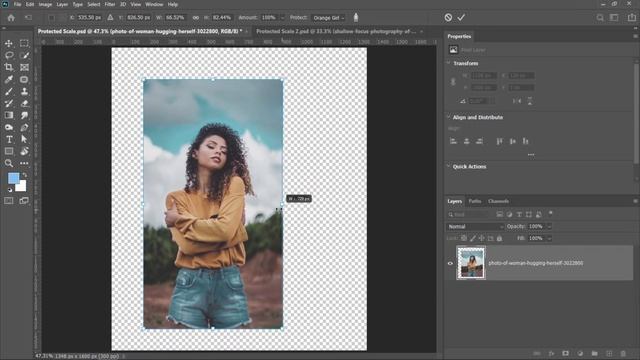Collapse the Align and Distribute section
This screenshot has width=640, height=360.
(449, 117)
